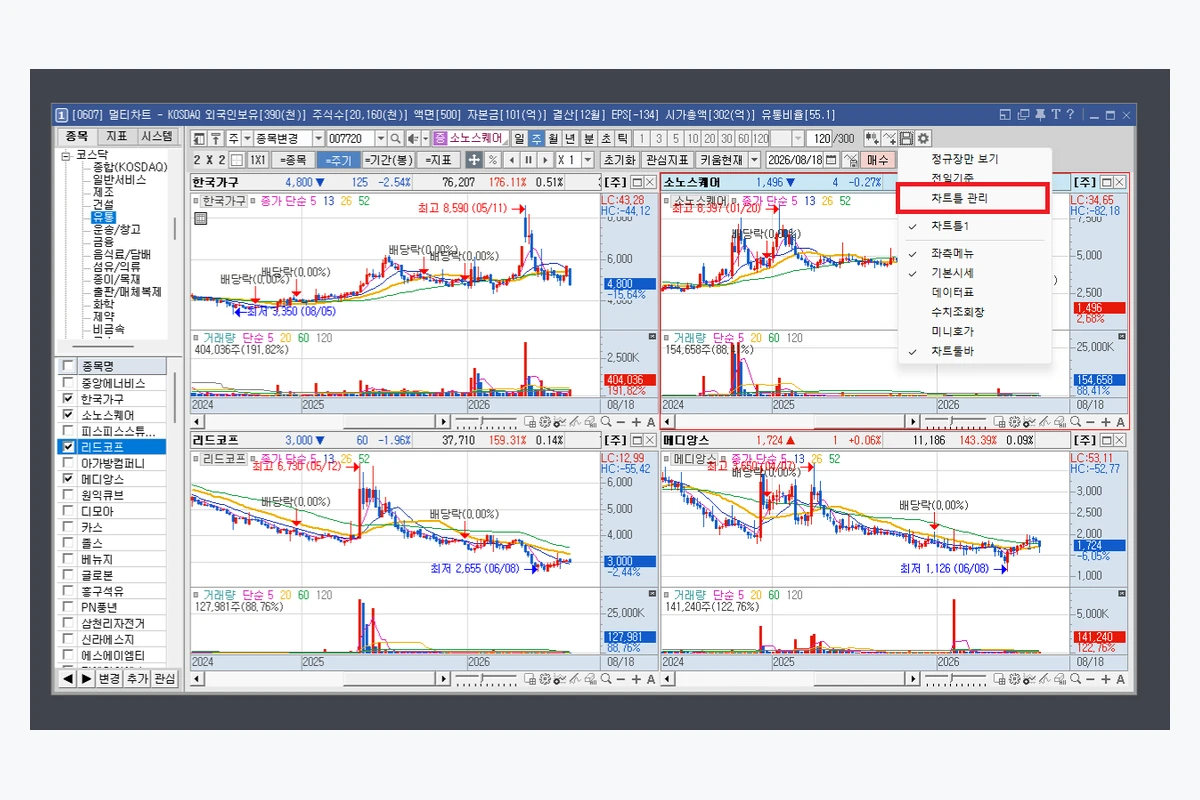This screenshot has width=1200, height=800.
Task: Check the 카스 checkbox
Action: point(68,527)
